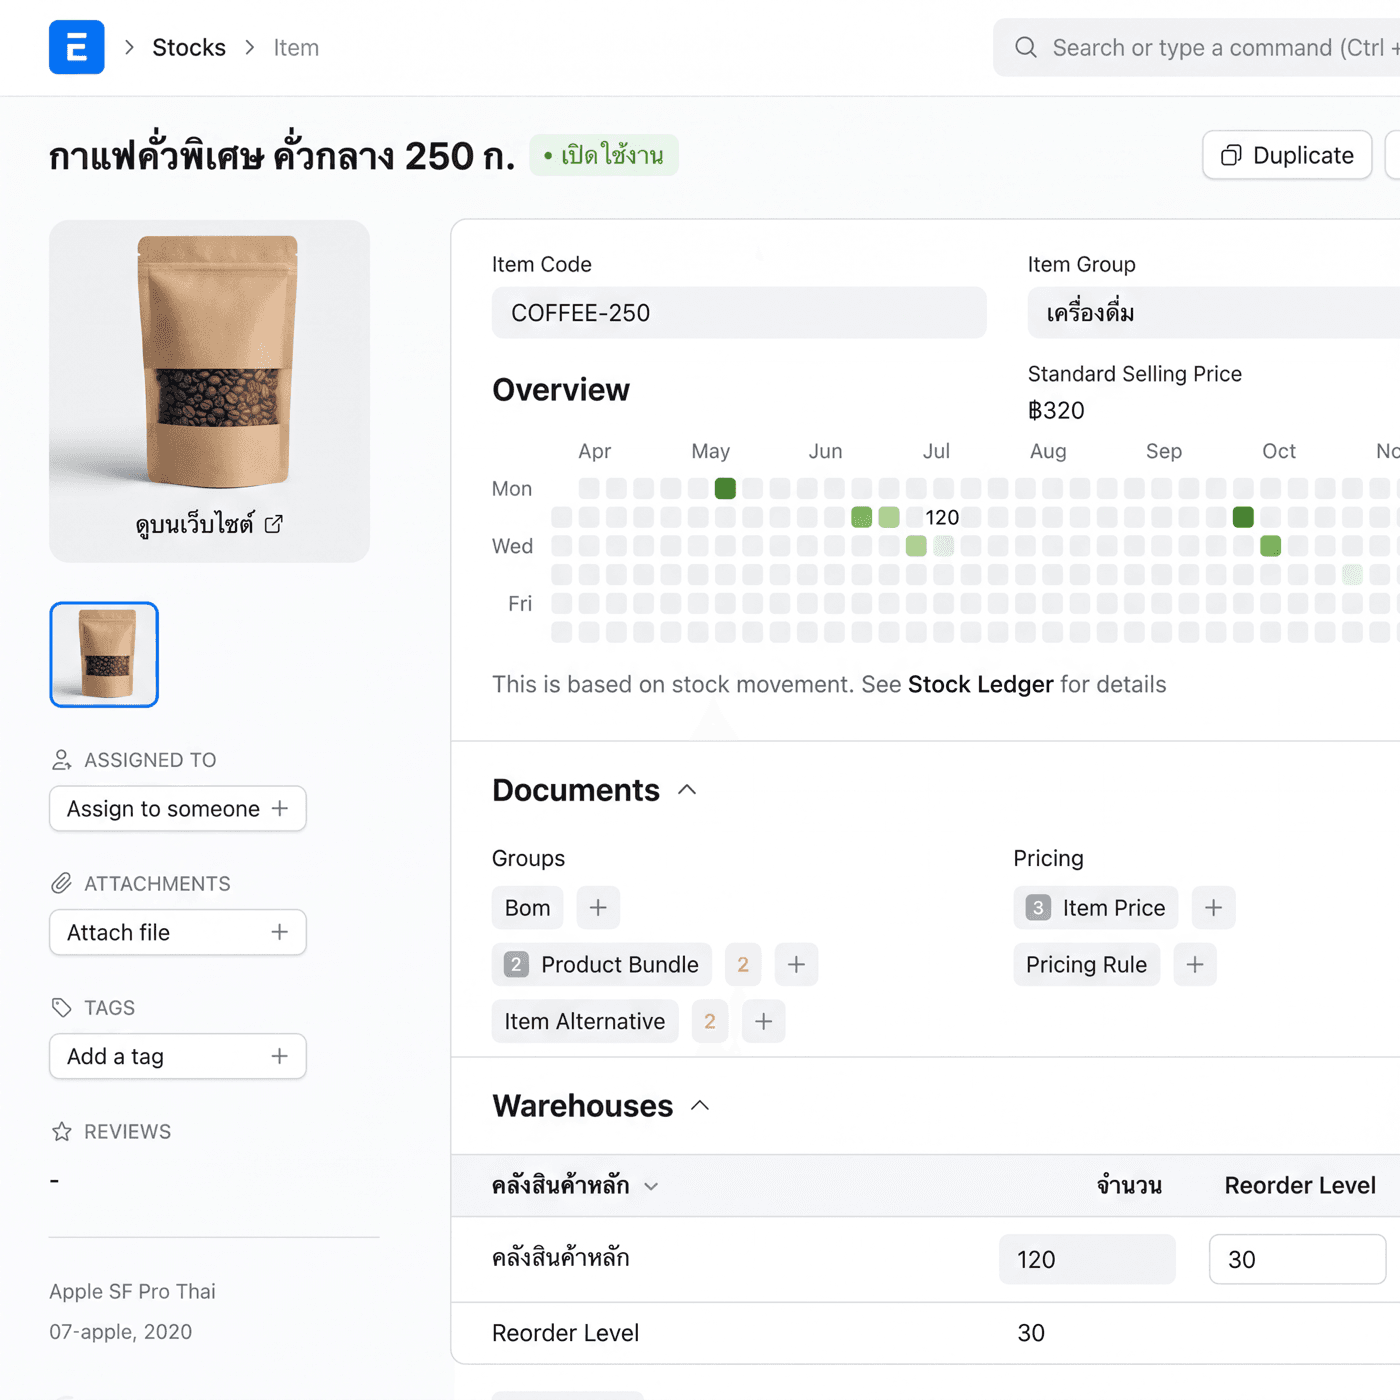Viewport: 1400px width, 1400px height.
Task: Click Item Alternative orange count 2
Action: point(710,1022)
